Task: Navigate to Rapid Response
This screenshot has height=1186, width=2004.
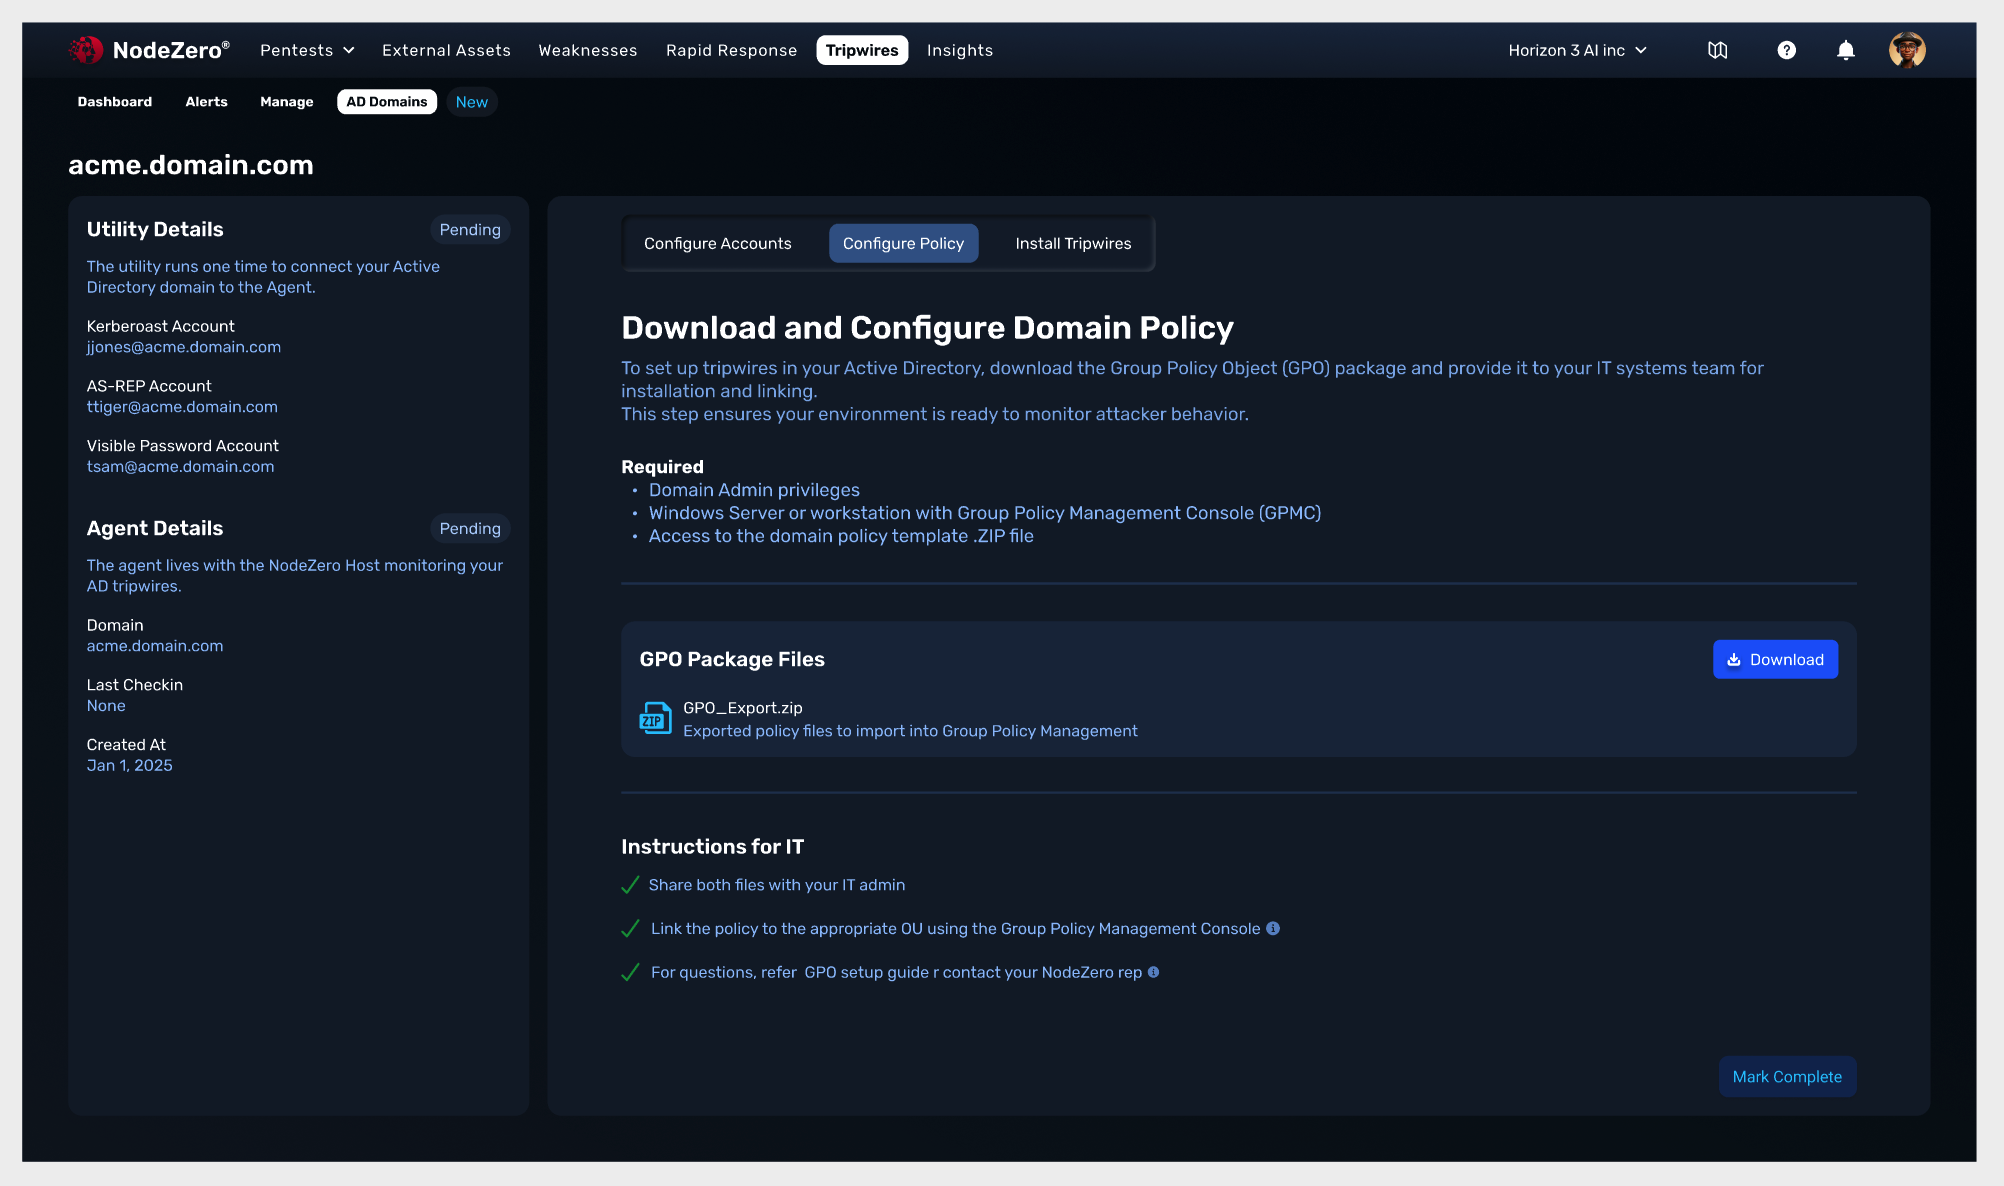Action: point(731,50)
